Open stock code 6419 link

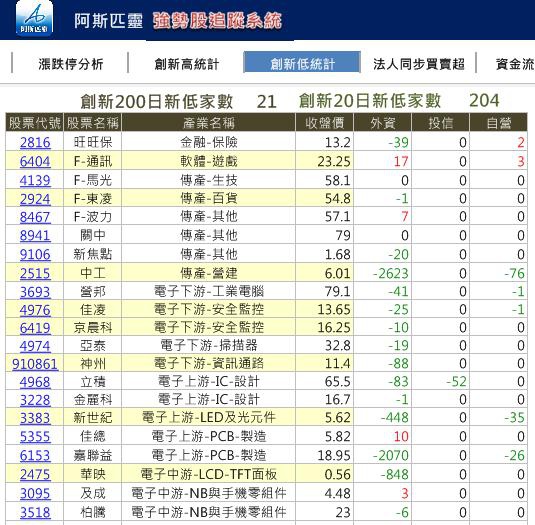tap(35, 328)
